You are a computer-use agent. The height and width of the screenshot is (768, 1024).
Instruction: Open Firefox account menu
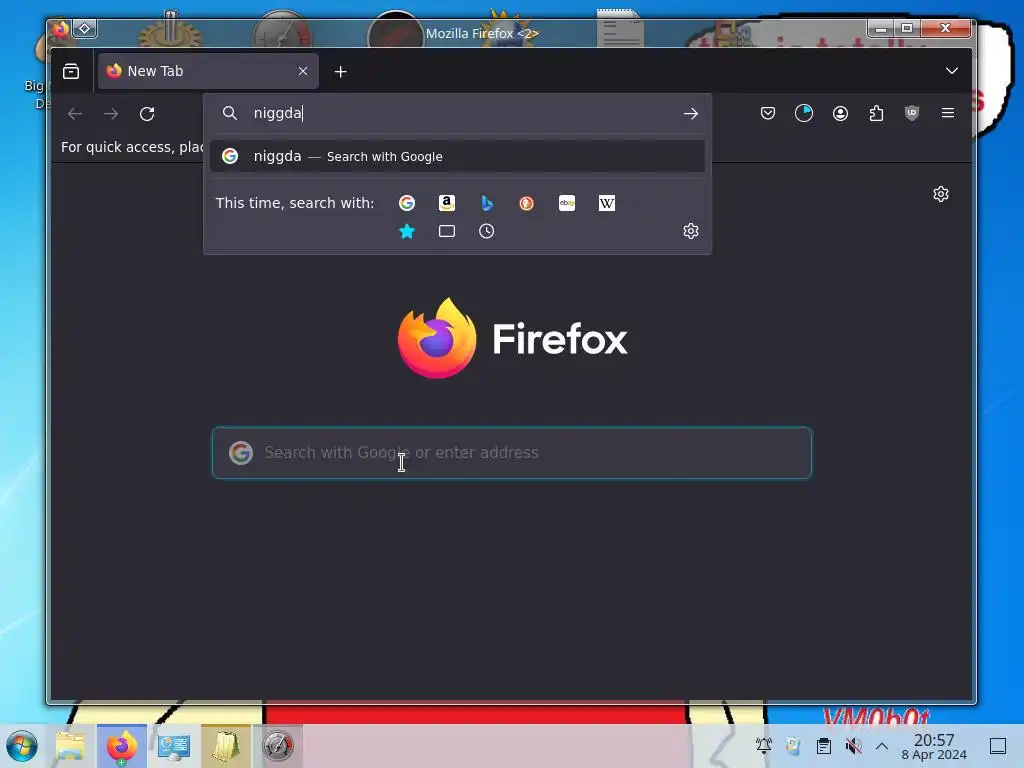click(840, 114)
